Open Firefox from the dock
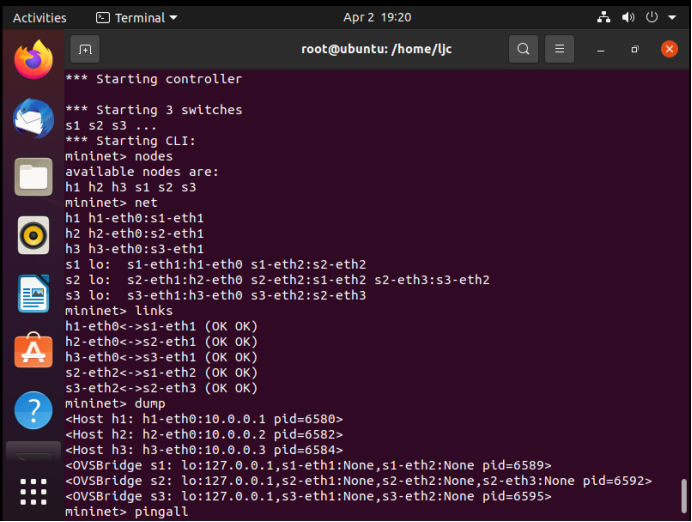The image size is (692, 522). [x=34, y=60]
